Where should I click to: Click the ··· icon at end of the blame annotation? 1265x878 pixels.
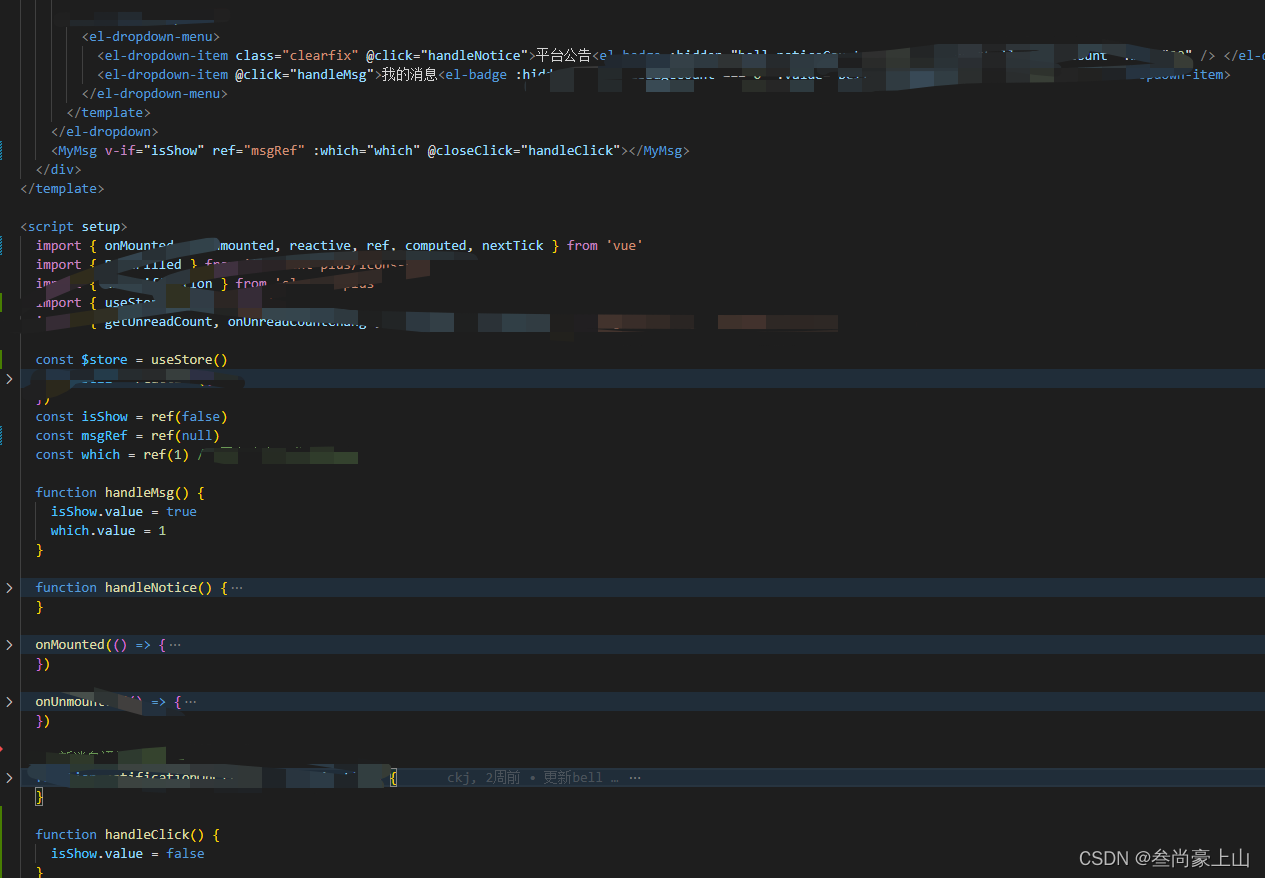click(x=635, y=777)
